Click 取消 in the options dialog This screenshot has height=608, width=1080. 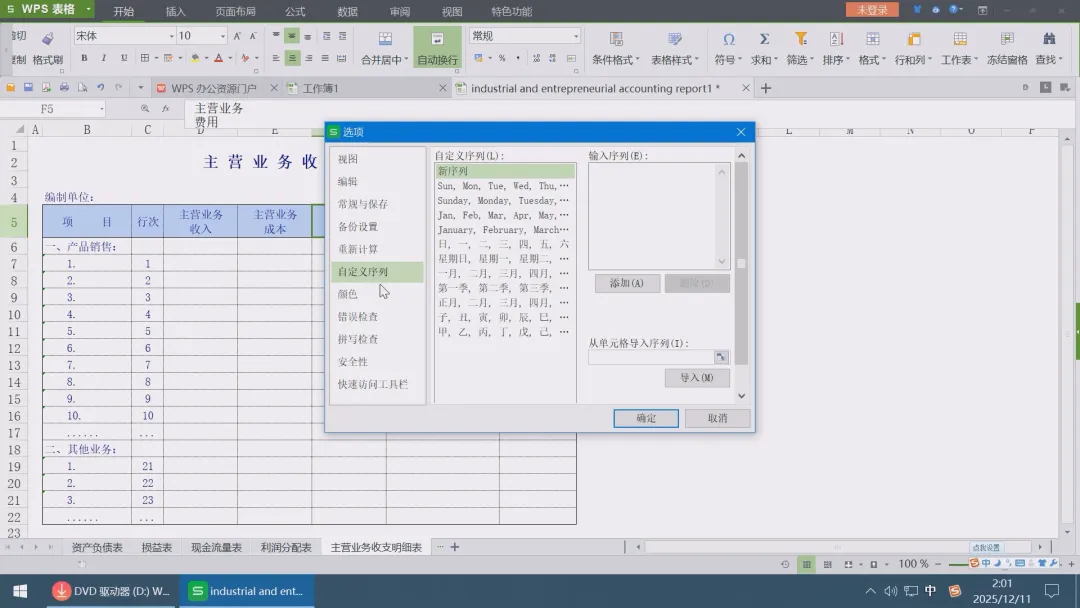717,418
